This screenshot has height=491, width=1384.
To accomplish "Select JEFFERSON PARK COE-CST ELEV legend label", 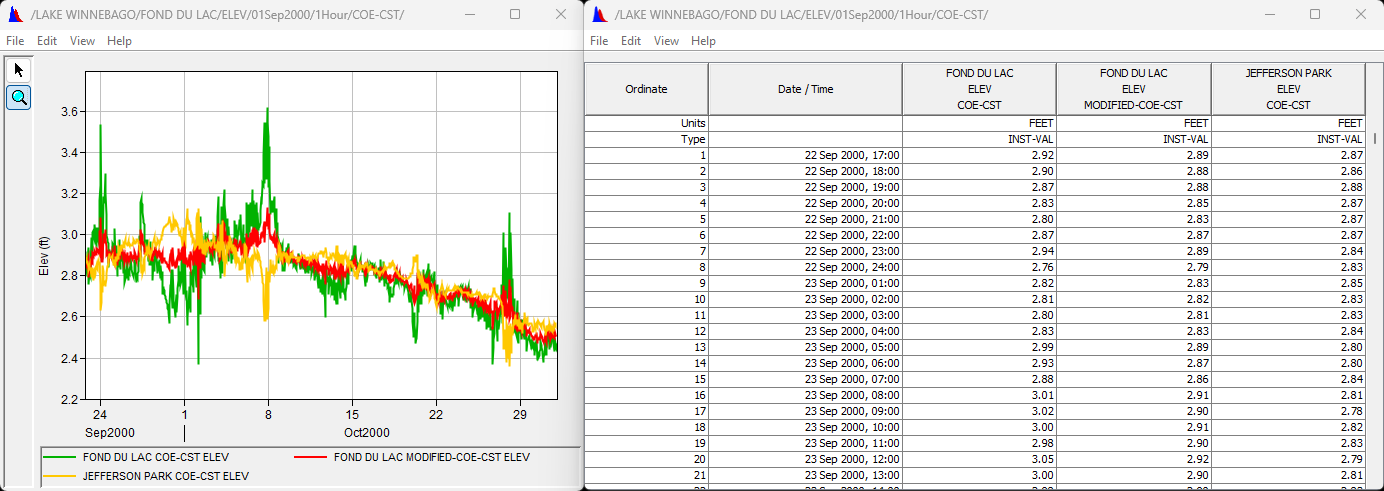I will [x=165, y=476].
